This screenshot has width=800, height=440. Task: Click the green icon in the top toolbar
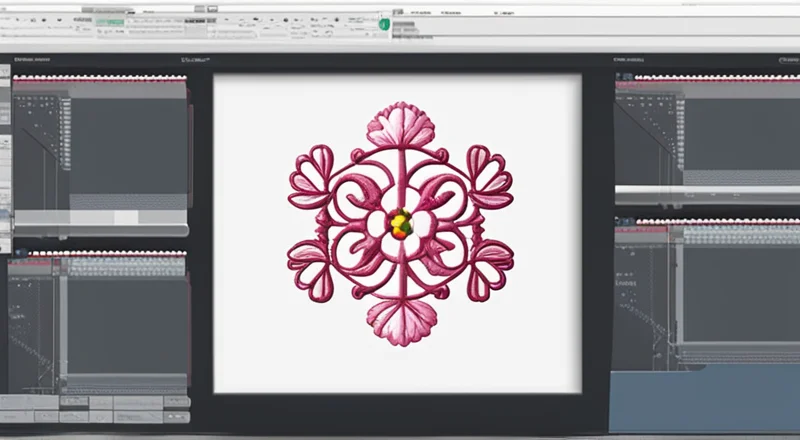tap(385, 22)
